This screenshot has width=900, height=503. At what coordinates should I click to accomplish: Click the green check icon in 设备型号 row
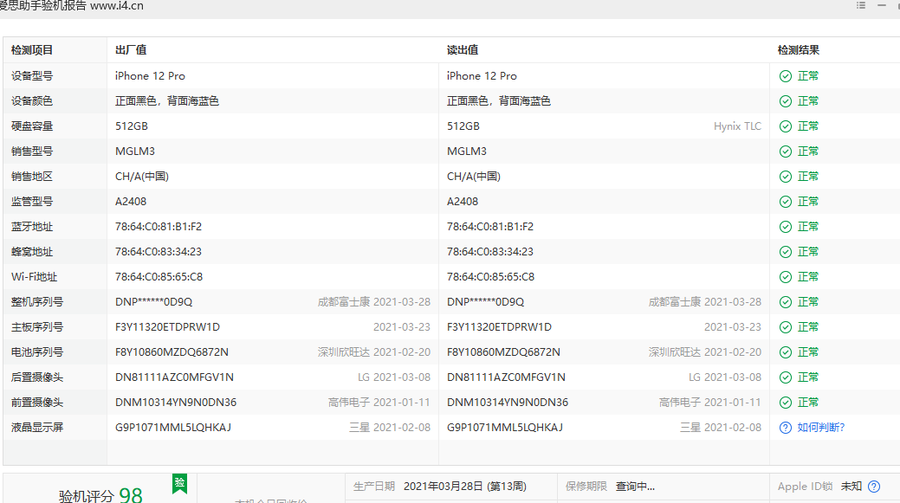[785, 76]
